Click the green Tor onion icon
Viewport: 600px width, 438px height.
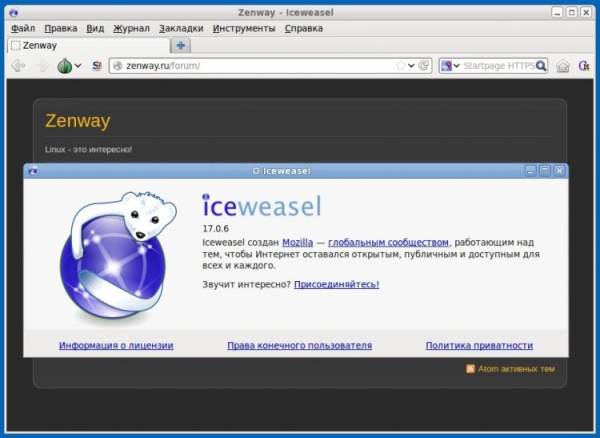65,66
